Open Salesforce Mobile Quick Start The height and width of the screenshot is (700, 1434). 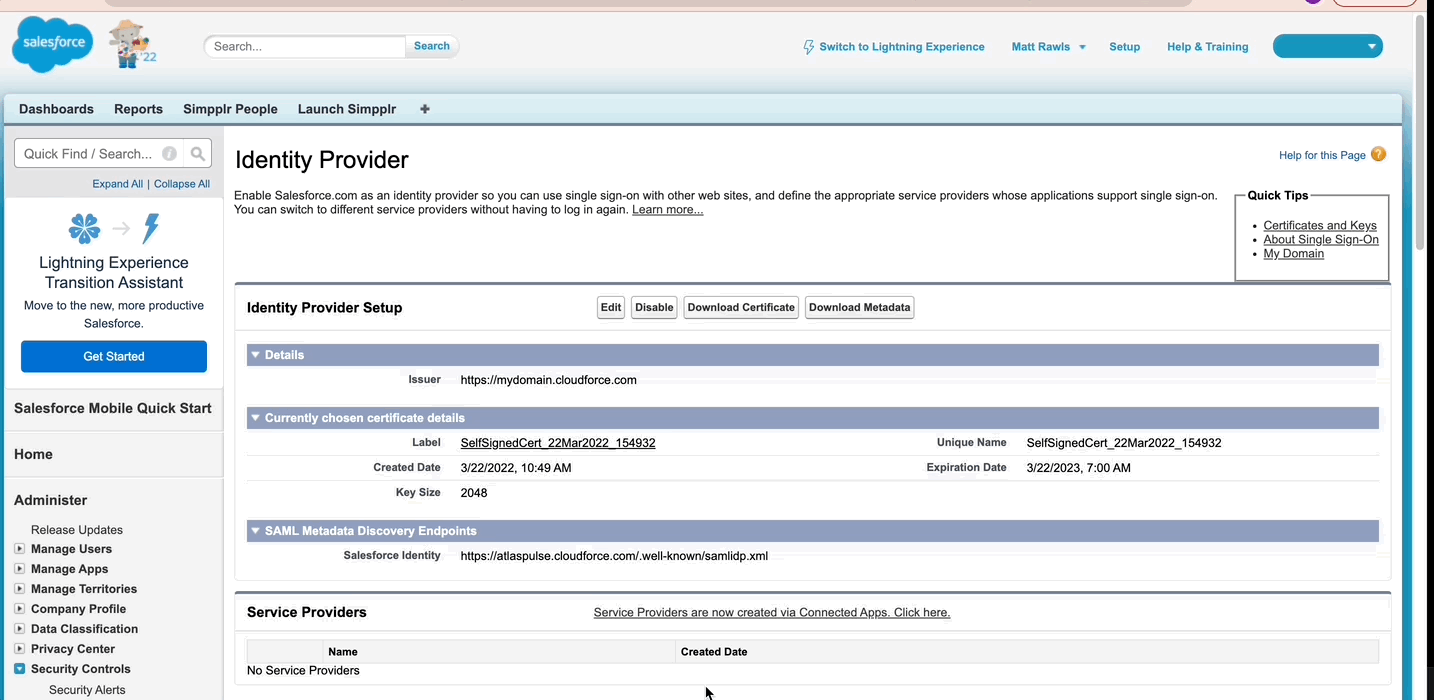(x=113, y=408)
